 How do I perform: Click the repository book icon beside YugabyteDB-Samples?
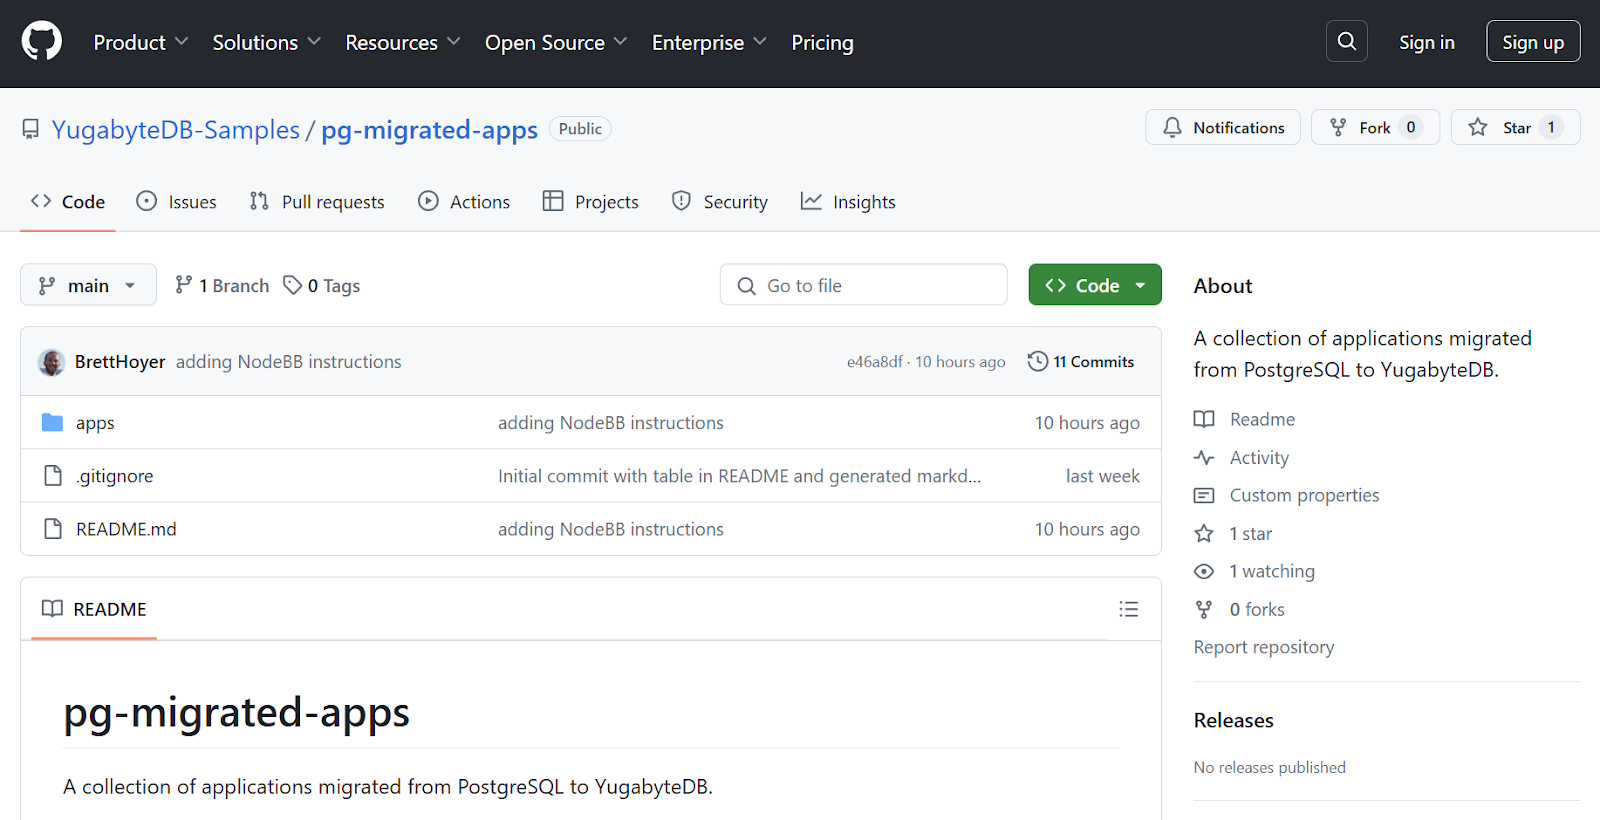click(31, 129)
